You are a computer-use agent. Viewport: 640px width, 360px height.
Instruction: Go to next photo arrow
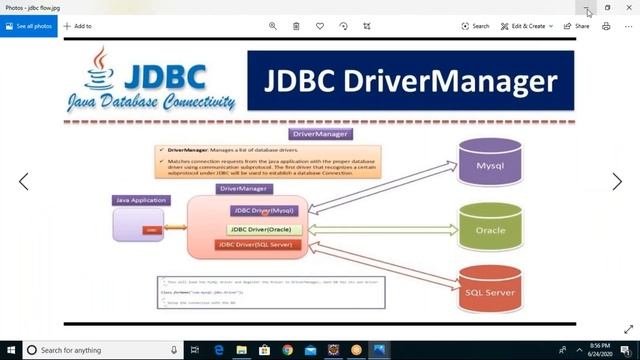pyautogui.click(x=617, y=182)
